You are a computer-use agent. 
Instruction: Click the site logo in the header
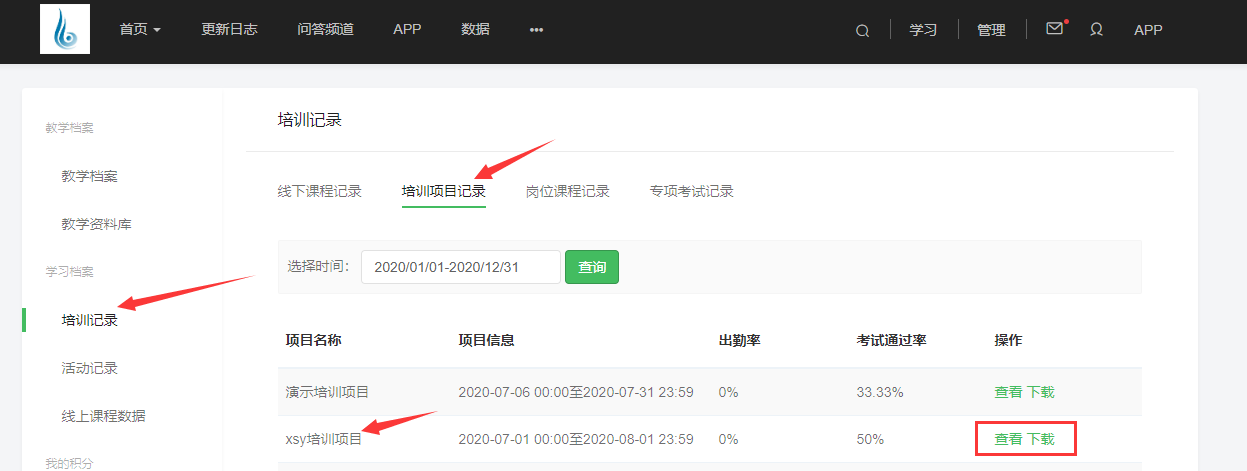[x=65, y=29]
